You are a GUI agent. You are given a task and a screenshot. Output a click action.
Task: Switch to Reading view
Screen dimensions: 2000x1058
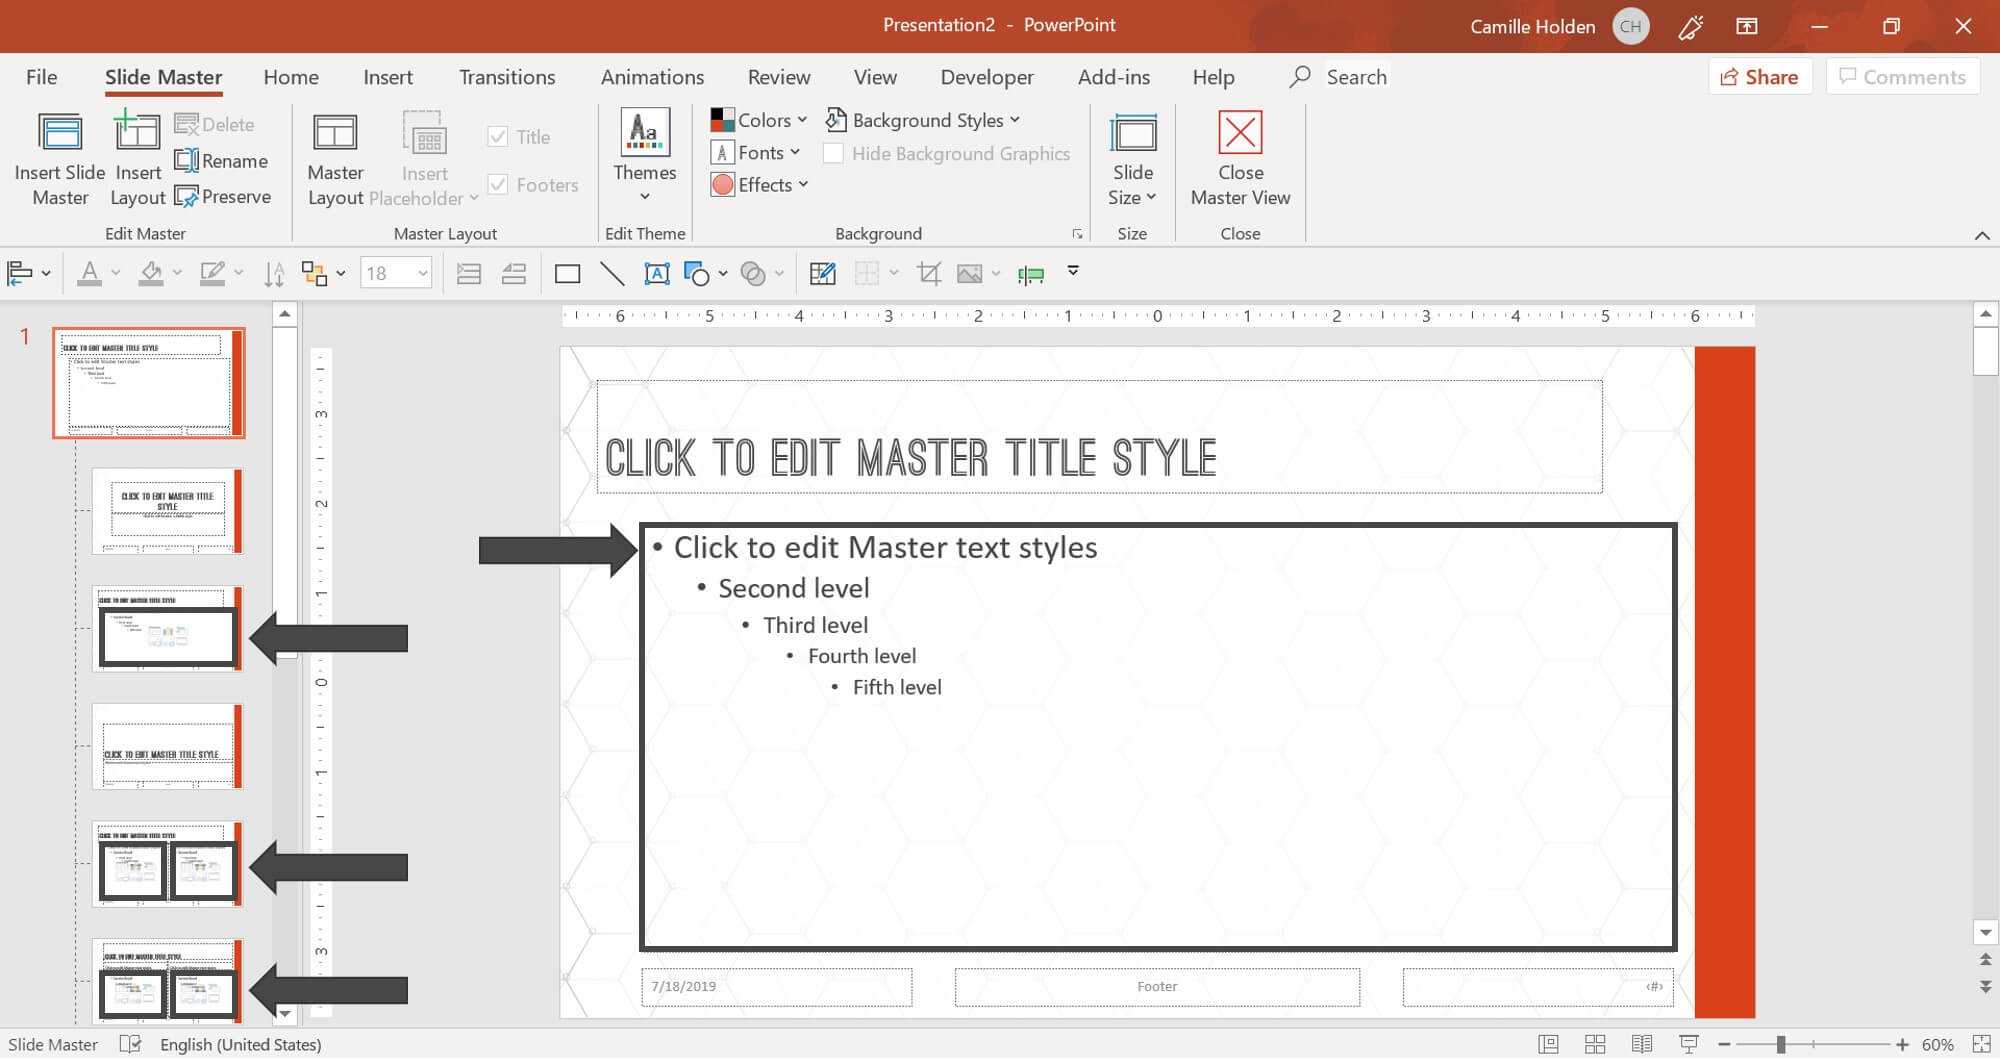coord(1641,1044)
